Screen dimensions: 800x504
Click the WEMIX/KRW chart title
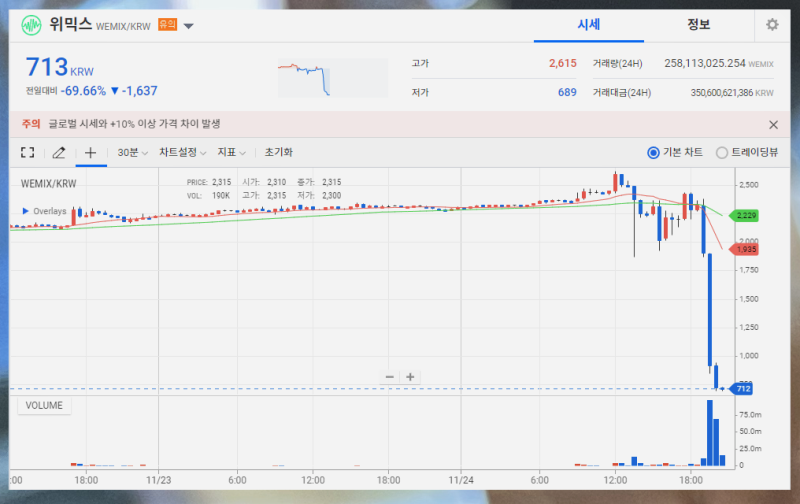point(48,184)
